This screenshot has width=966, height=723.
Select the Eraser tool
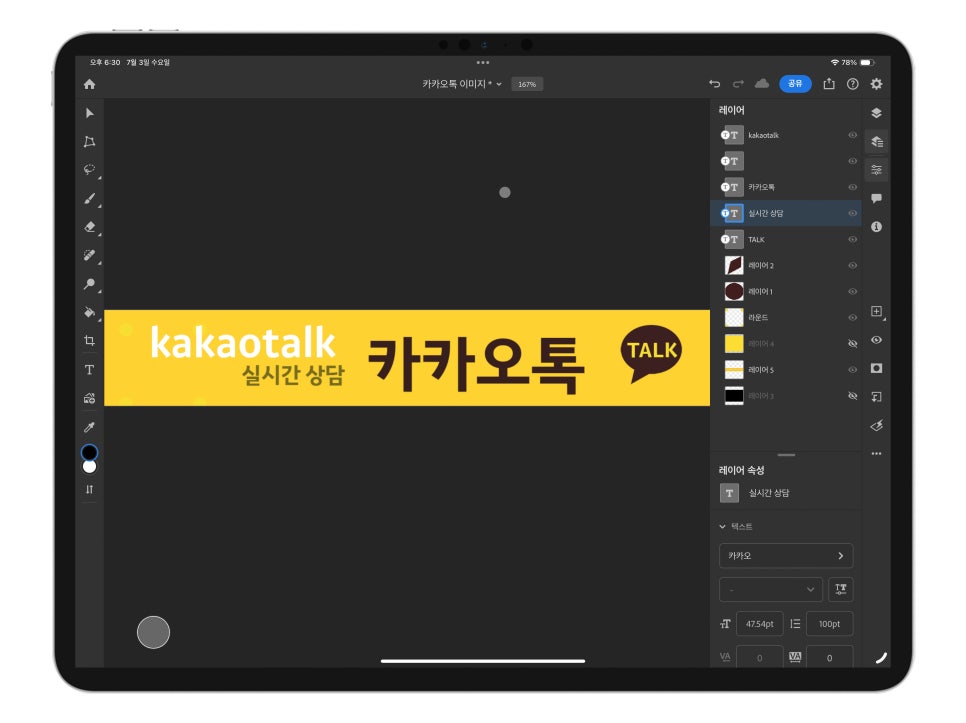click(89, 227)
